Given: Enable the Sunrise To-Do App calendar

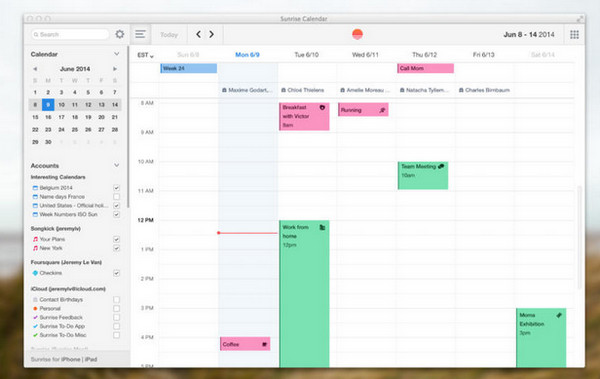Looking at the screenshot, I should click(x=117, y=326).
